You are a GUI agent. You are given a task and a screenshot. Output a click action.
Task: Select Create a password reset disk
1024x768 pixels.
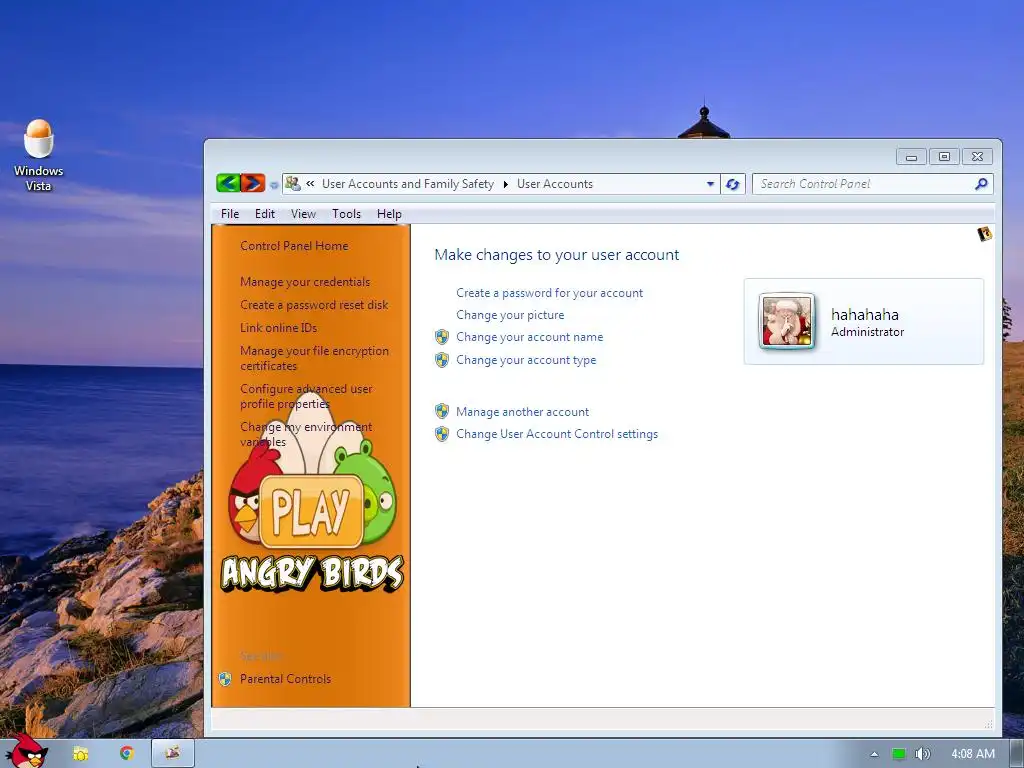[x=314, y=304]
